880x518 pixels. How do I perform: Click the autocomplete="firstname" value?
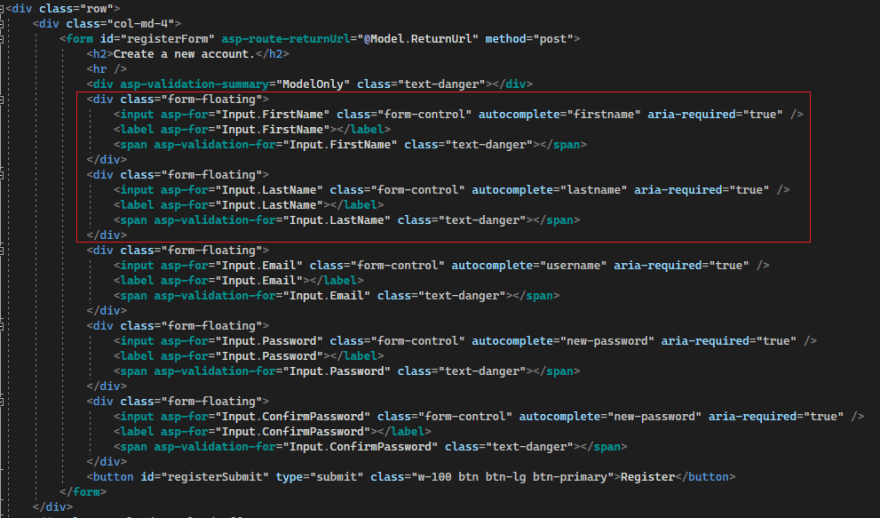(604, 114)
